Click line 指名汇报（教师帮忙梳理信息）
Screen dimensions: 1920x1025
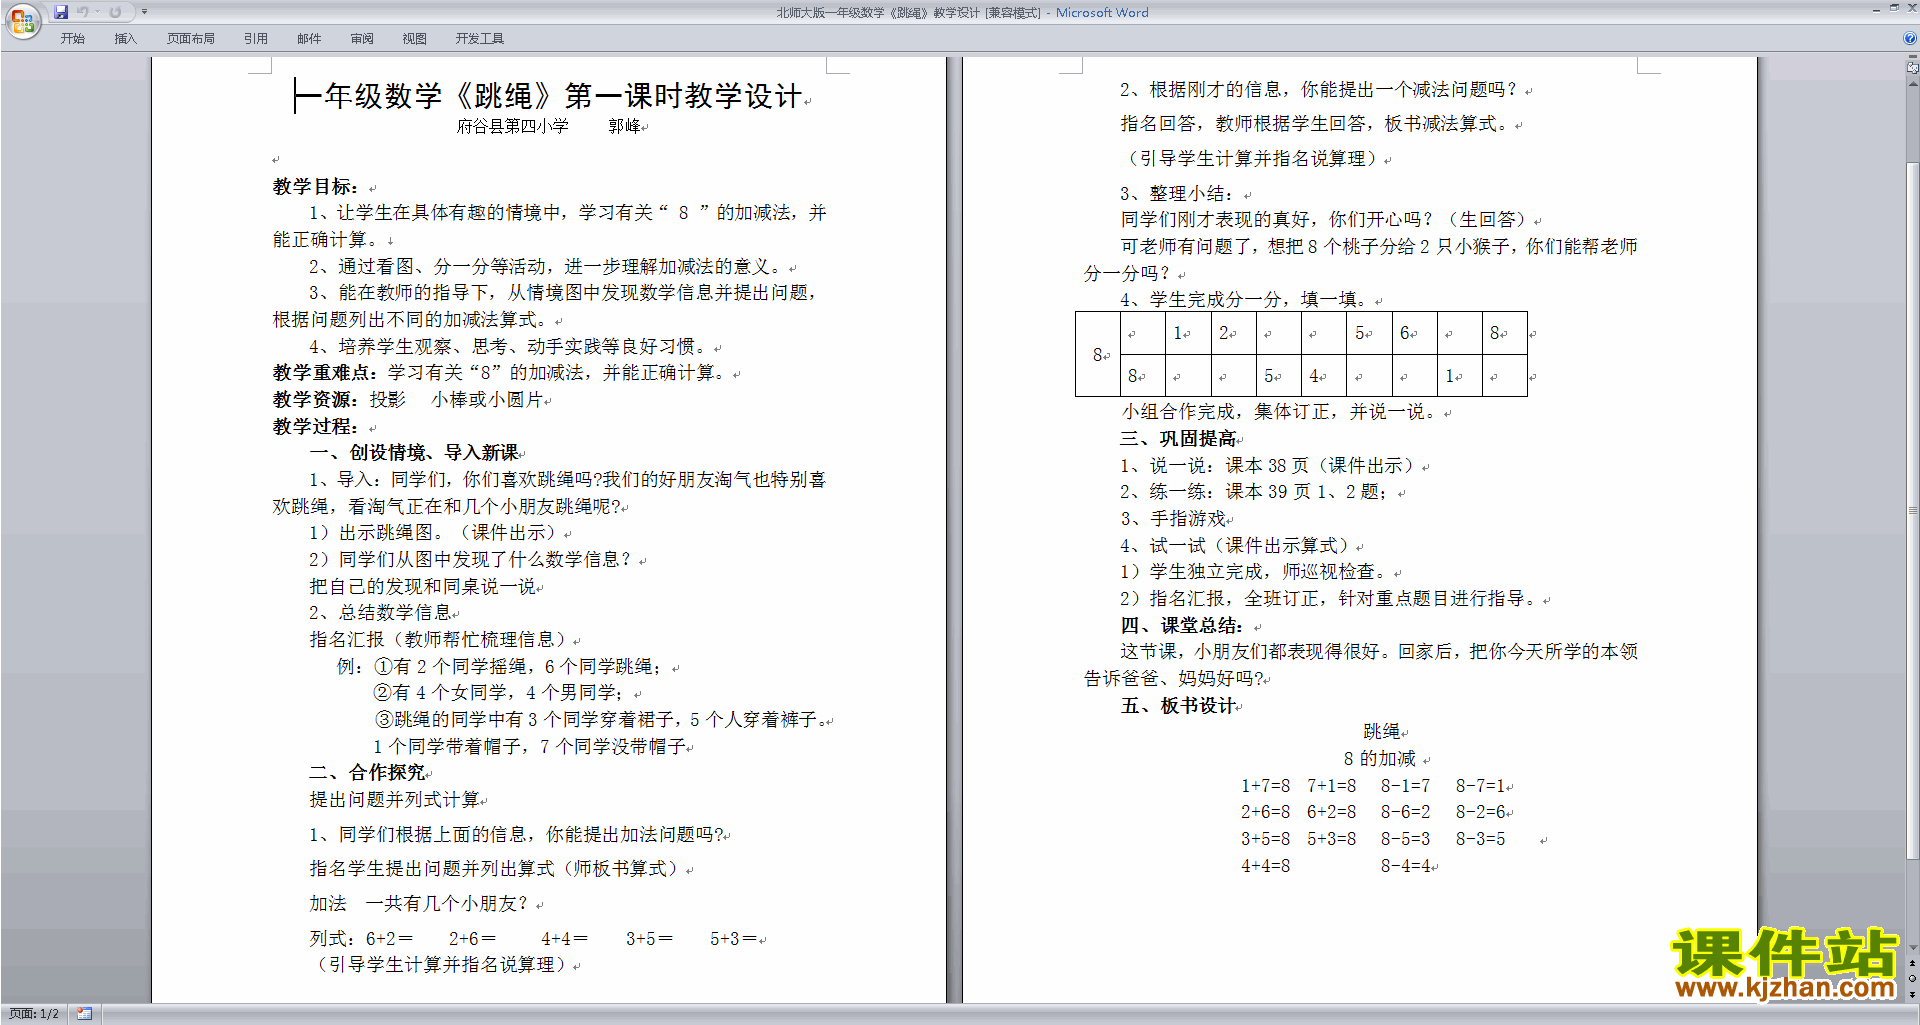click(439, 640)
